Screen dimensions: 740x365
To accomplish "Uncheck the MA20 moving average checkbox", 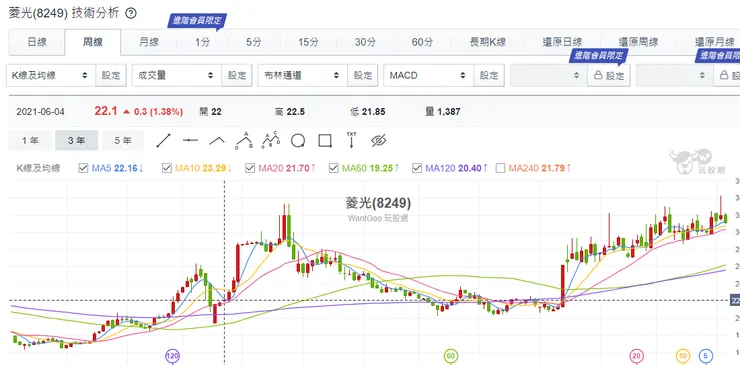I will click(250, 168).
